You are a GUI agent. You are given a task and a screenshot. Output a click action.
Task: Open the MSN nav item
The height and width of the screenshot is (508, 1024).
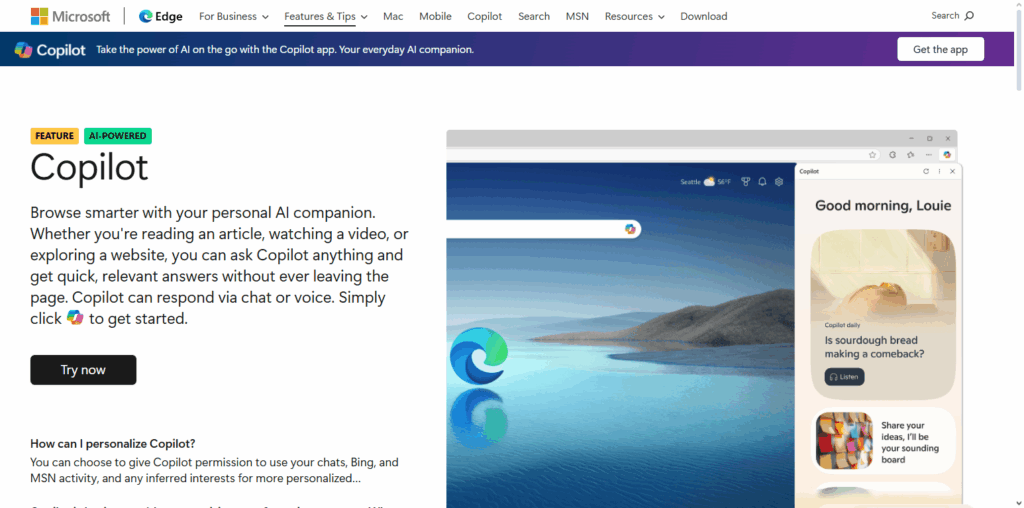[x=577, y=16]
